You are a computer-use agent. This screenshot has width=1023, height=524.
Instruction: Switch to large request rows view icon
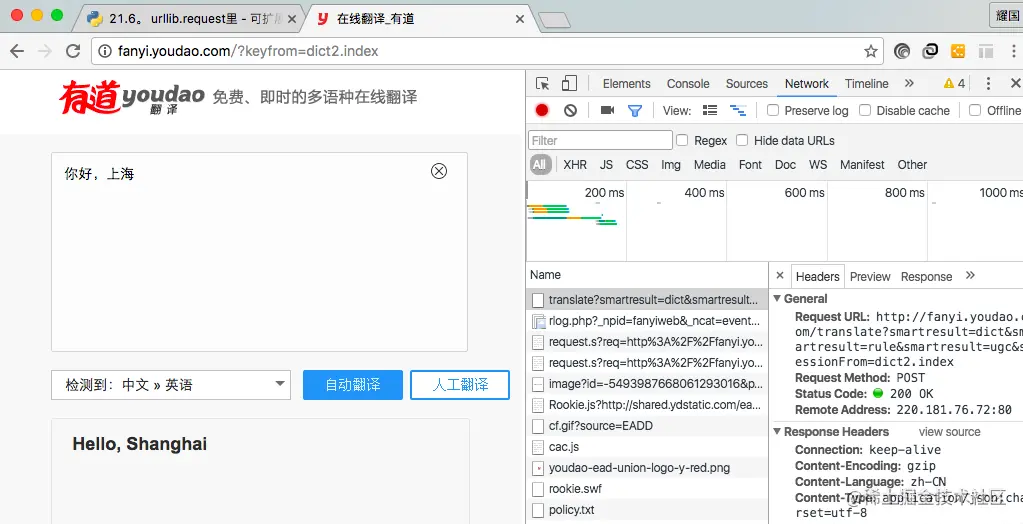coord(710,110)
